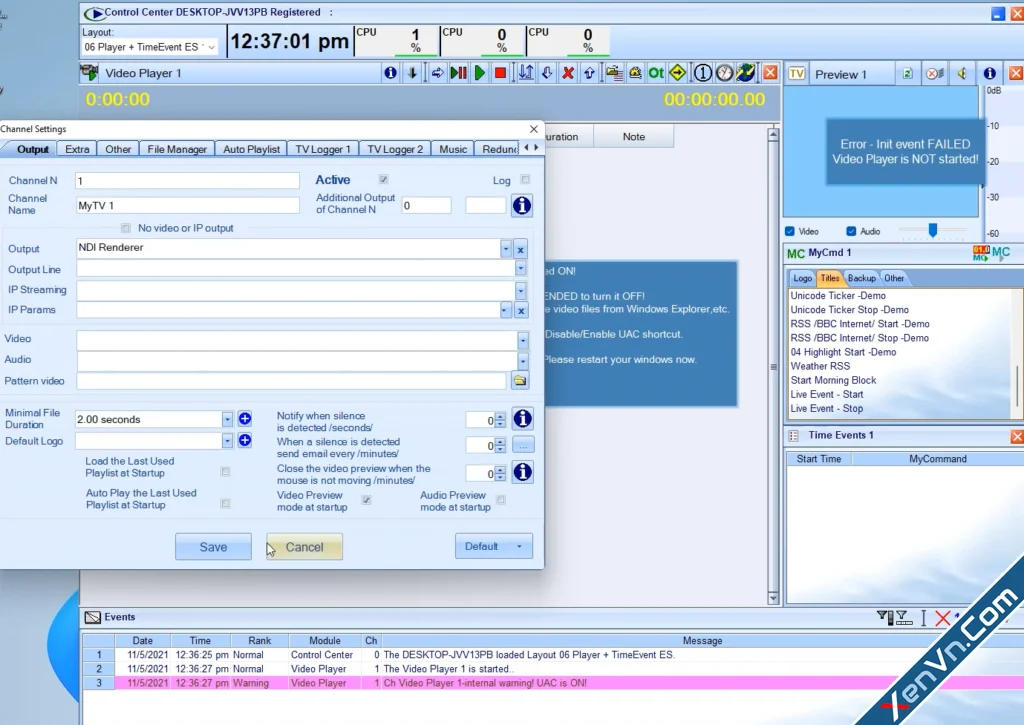Image resolution: width=1024 pixels, height=725 pixels.
Task: Click the green Ot icon in player toolbar
Action: point(656,73)
